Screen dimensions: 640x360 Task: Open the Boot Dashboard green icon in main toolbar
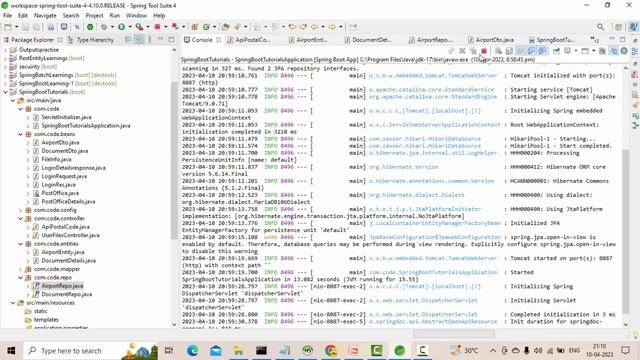point(90,27)
